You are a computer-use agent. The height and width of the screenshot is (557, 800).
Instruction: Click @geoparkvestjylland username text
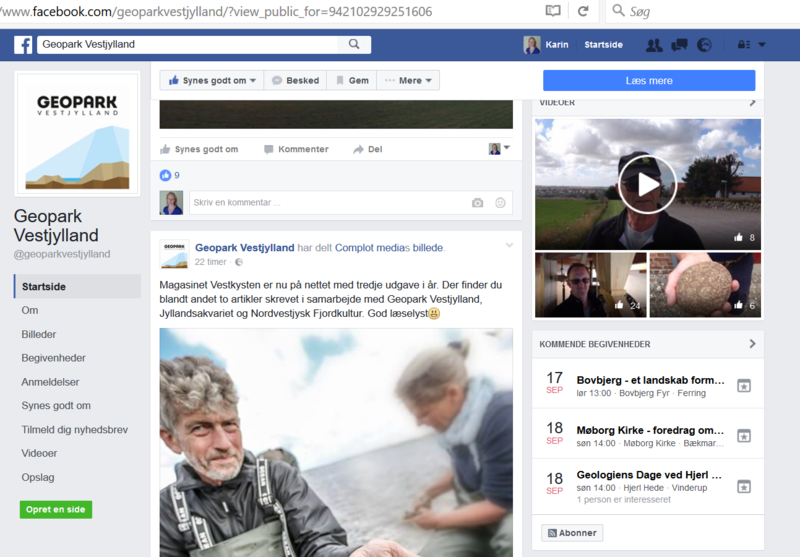(62, 254)
